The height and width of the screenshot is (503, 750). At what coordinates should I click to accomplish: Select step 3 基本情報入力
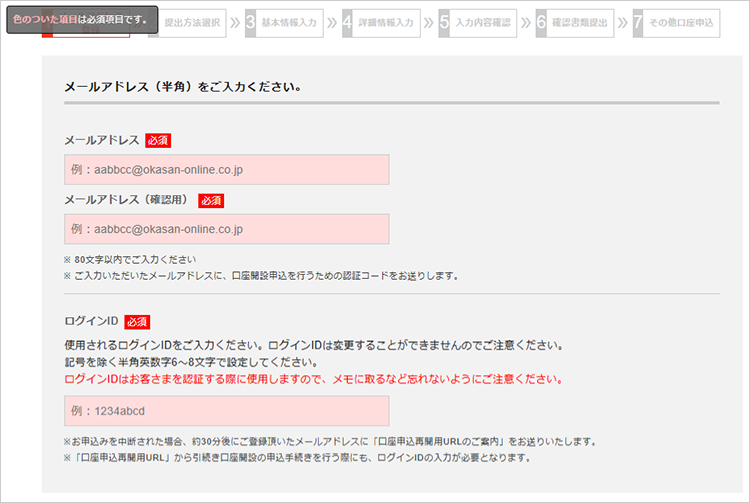point(284,23)
